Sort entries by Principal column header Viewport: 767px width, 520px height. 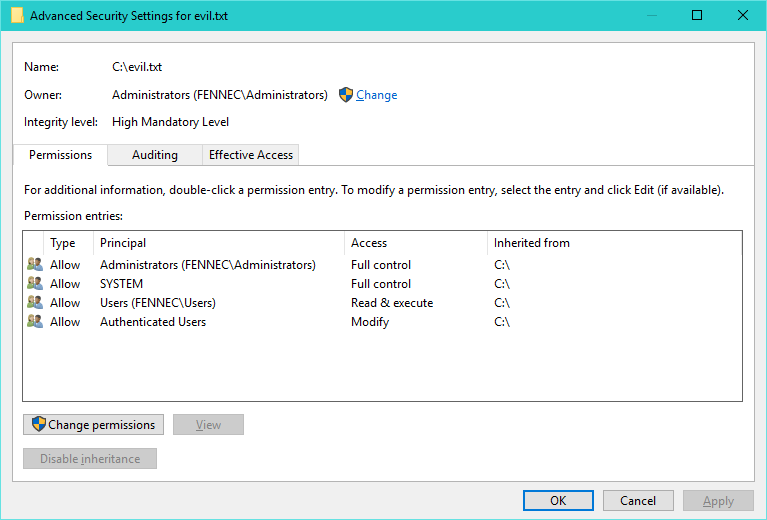coord(123,243)
